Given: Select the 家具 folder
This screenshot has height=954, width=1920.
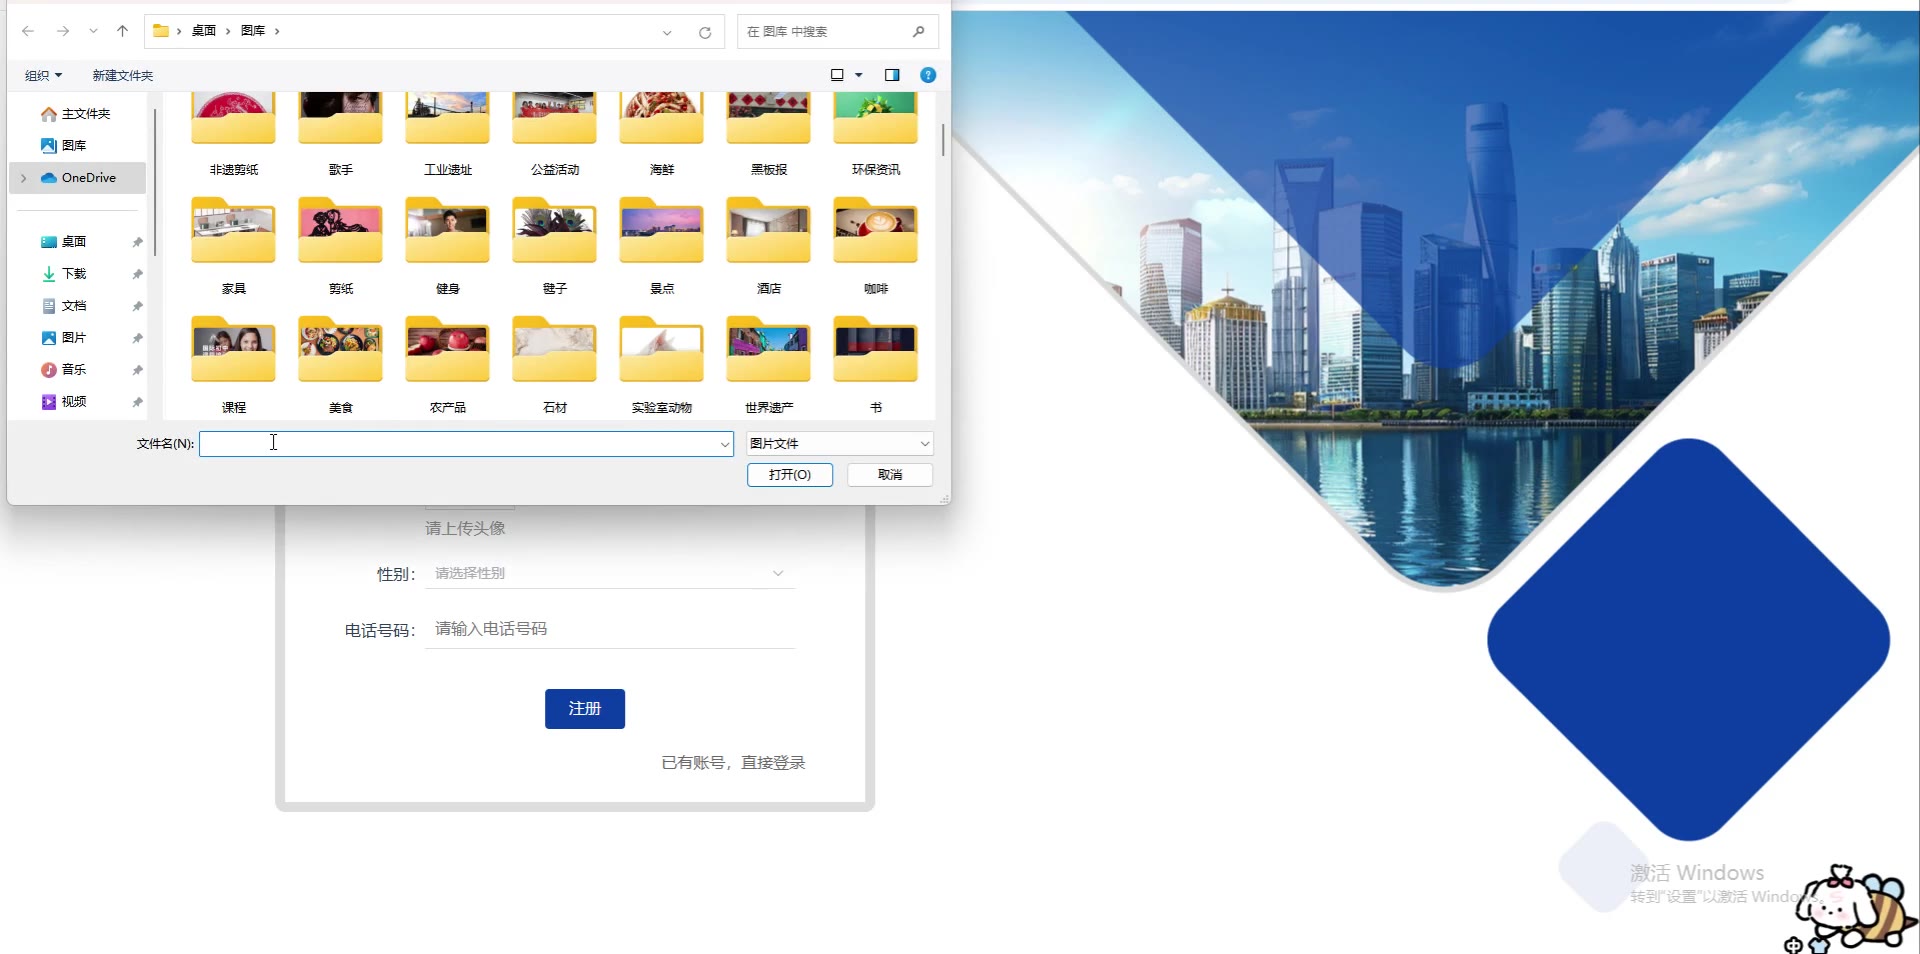Looking at the screenshot, I should pyautogui.click(x=233, y=245).
